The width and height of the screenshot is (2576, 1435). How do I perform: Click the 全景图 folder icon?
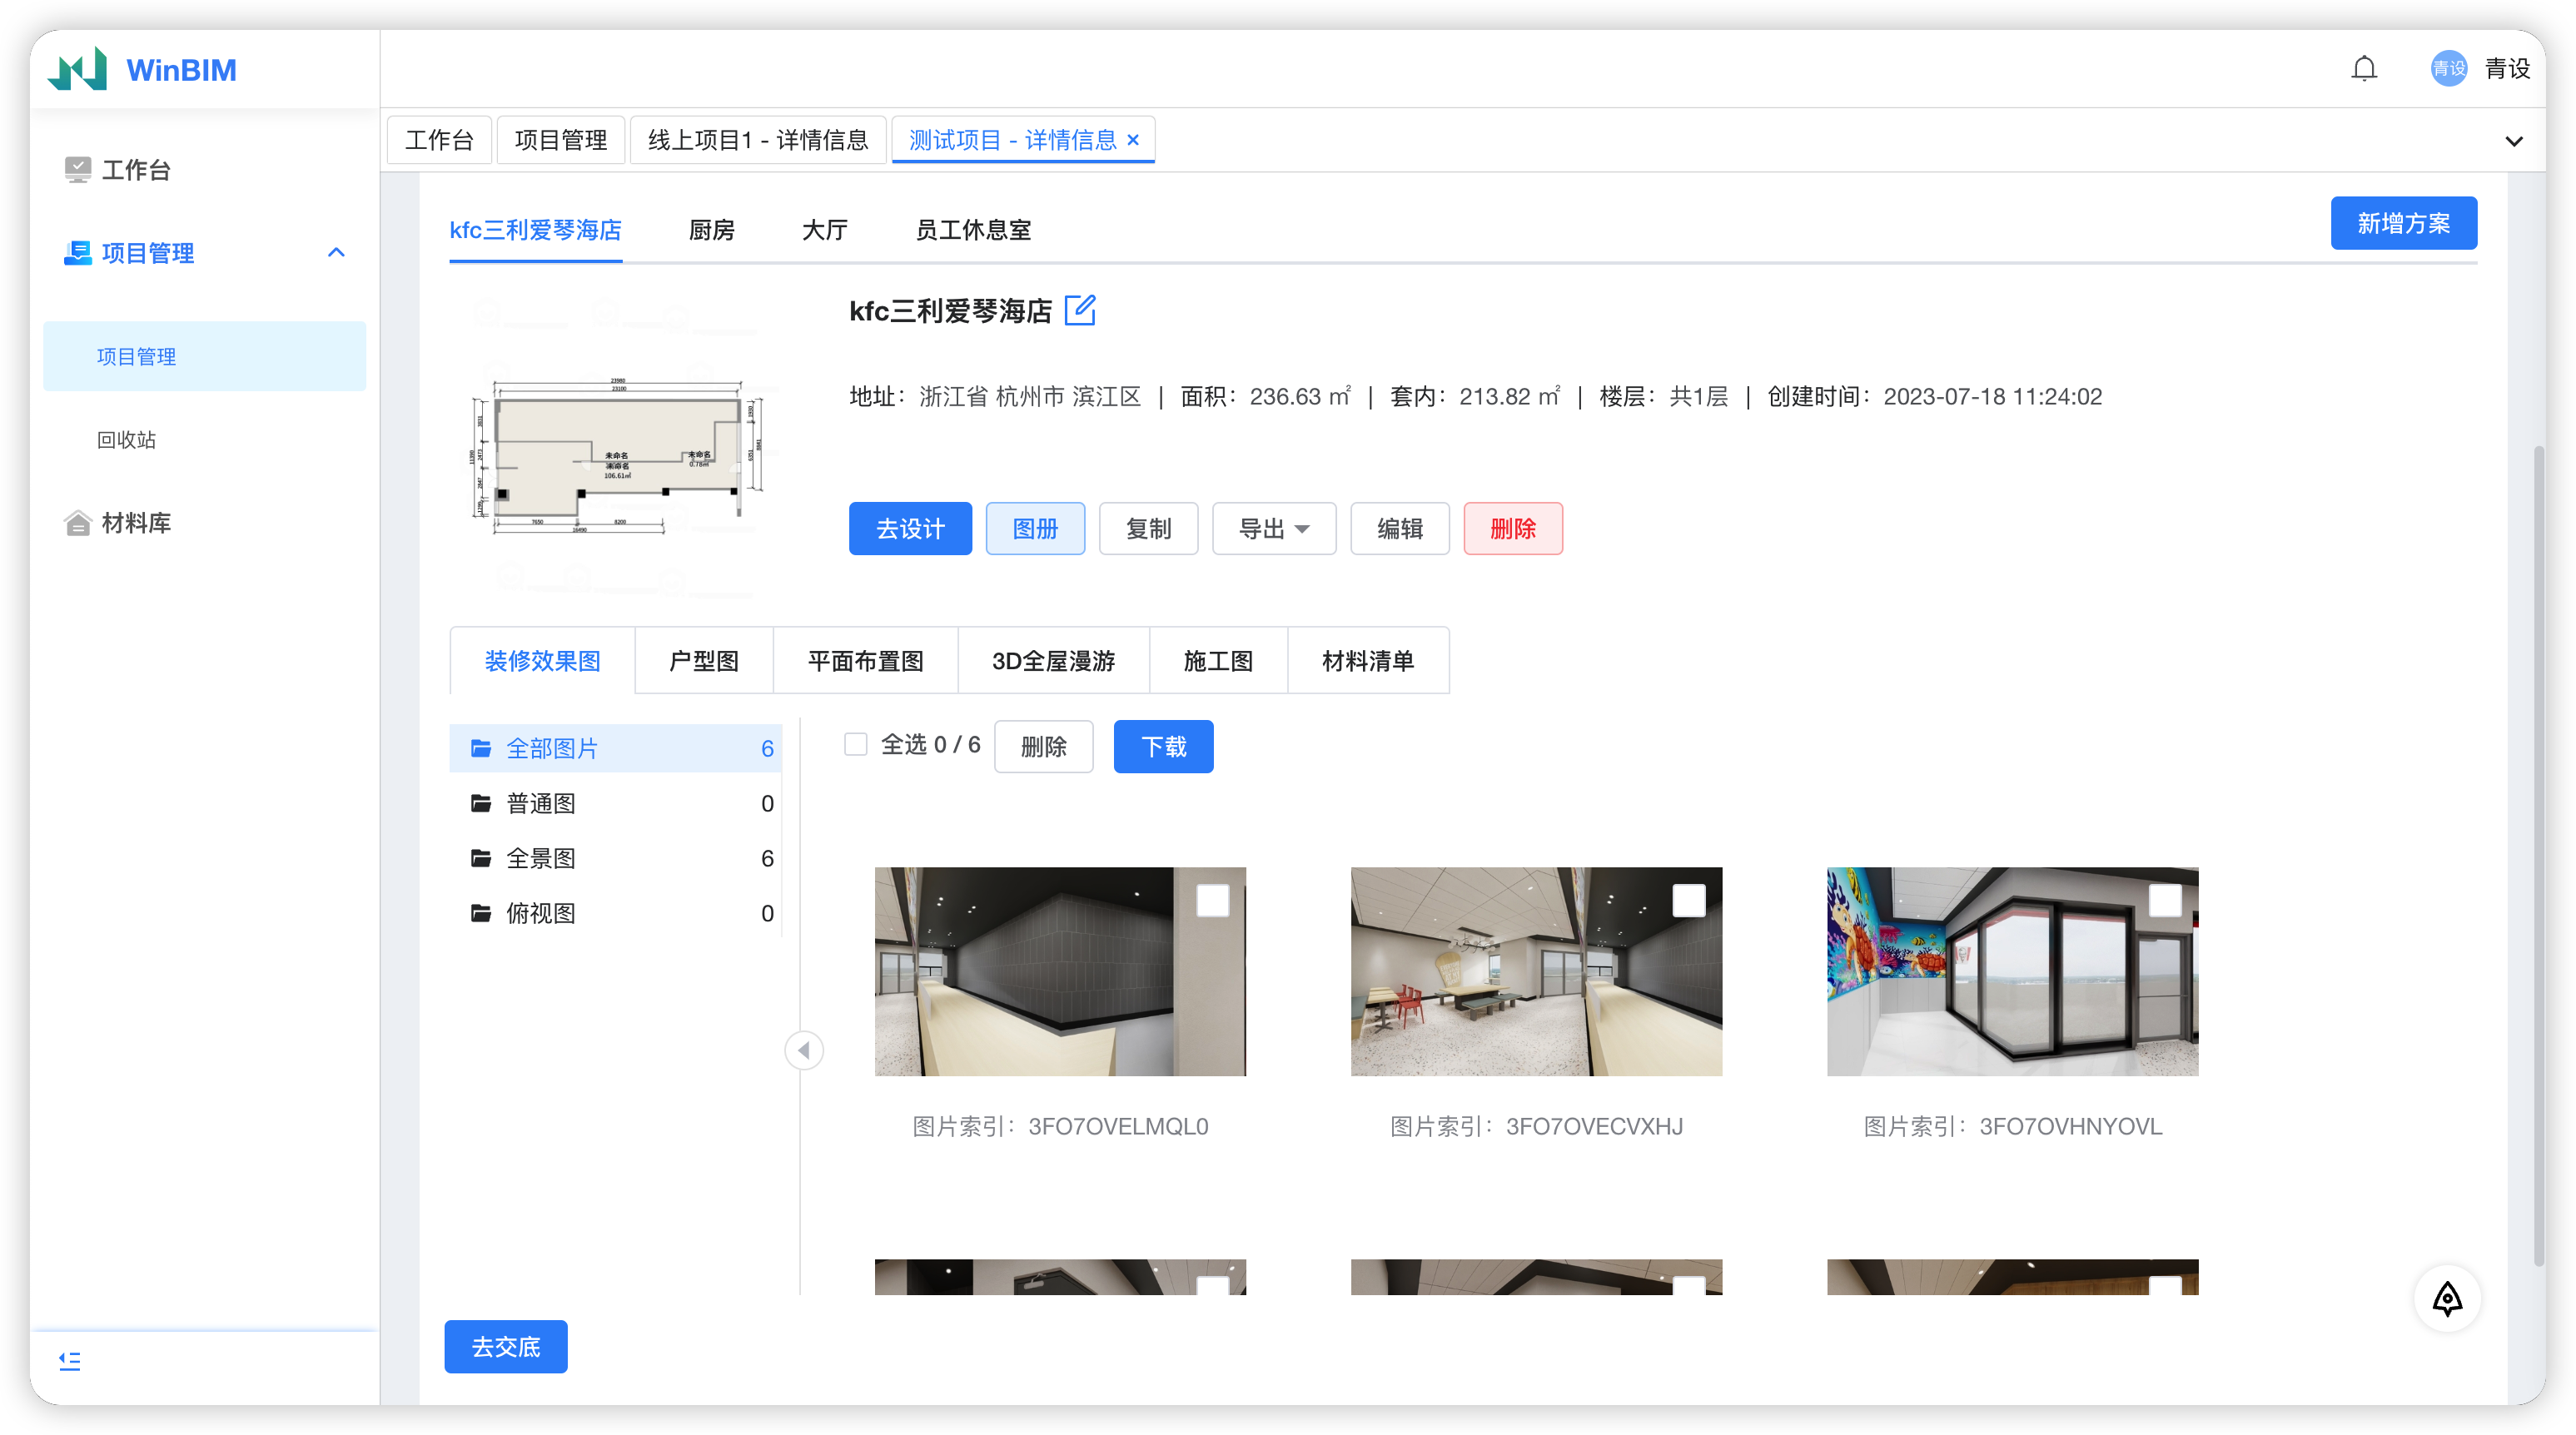click(481, 857)
